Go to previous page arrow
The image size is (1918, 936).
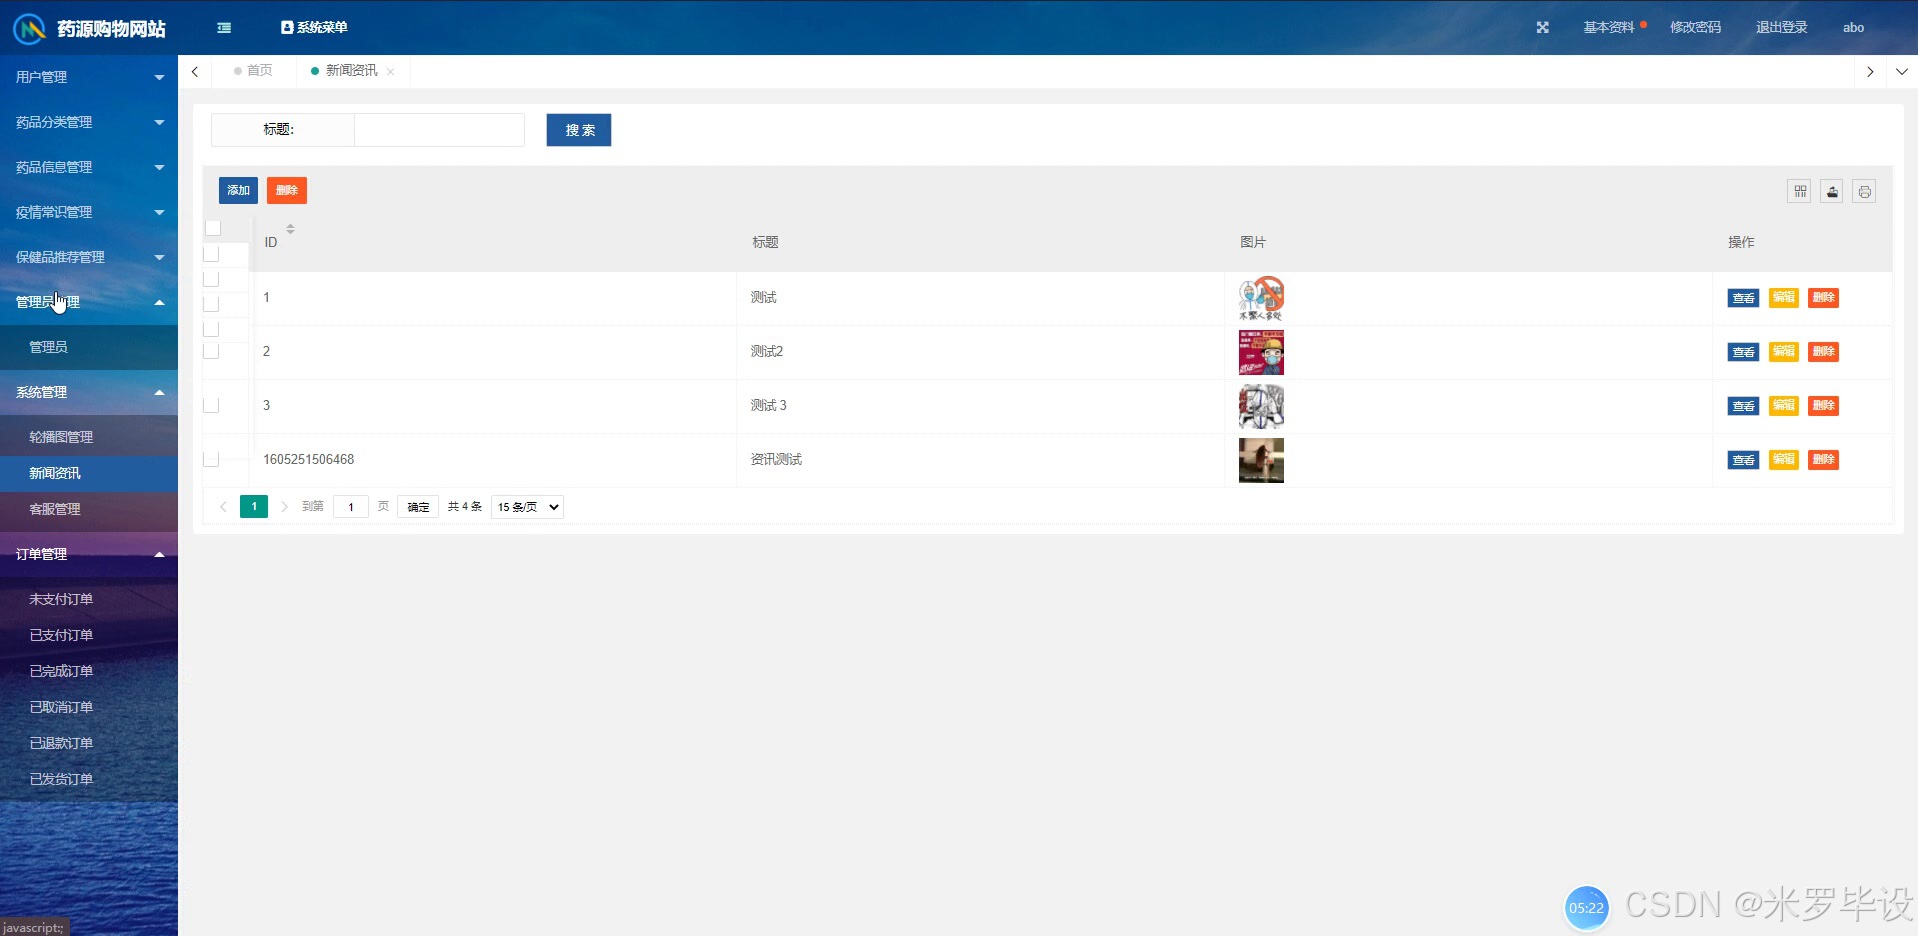[223, 507]
